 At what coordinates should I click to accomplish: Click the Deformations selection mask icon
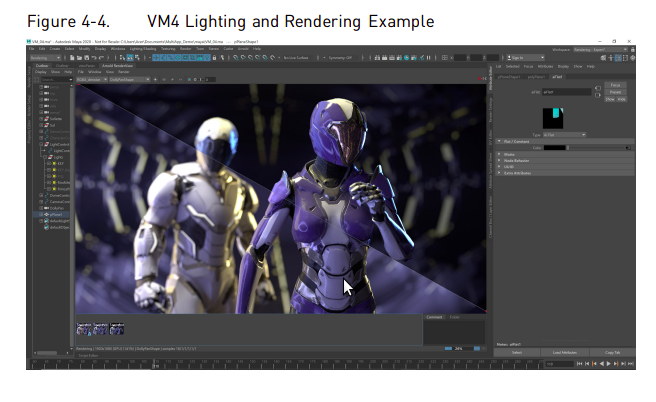(x=185, y=58)
